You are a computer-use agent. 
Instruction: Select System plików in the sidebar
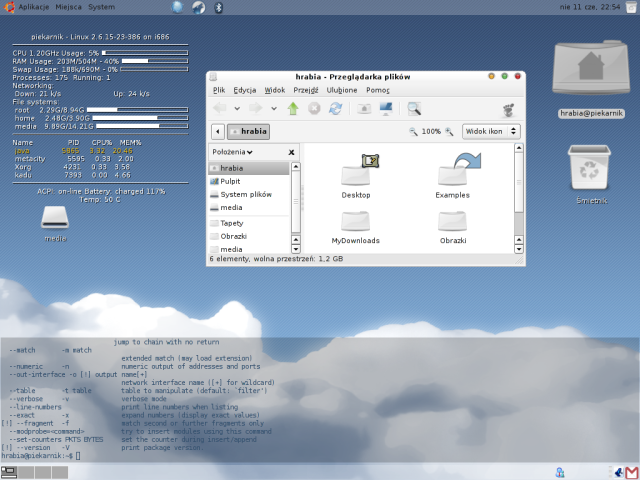[249, 194]
